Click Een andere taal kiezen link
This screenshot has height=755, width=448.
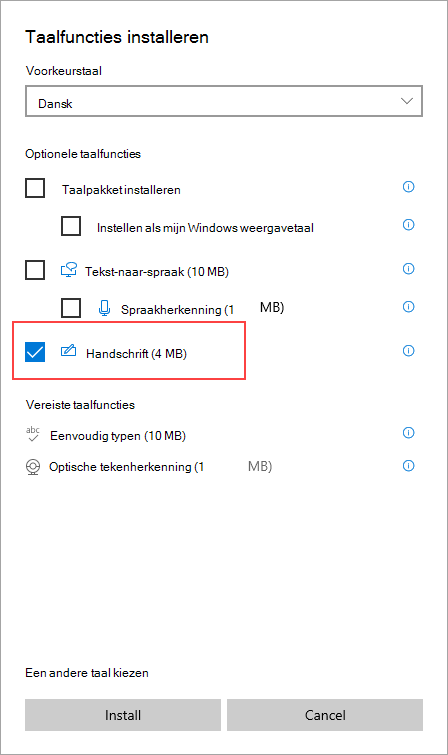point(87,673)
